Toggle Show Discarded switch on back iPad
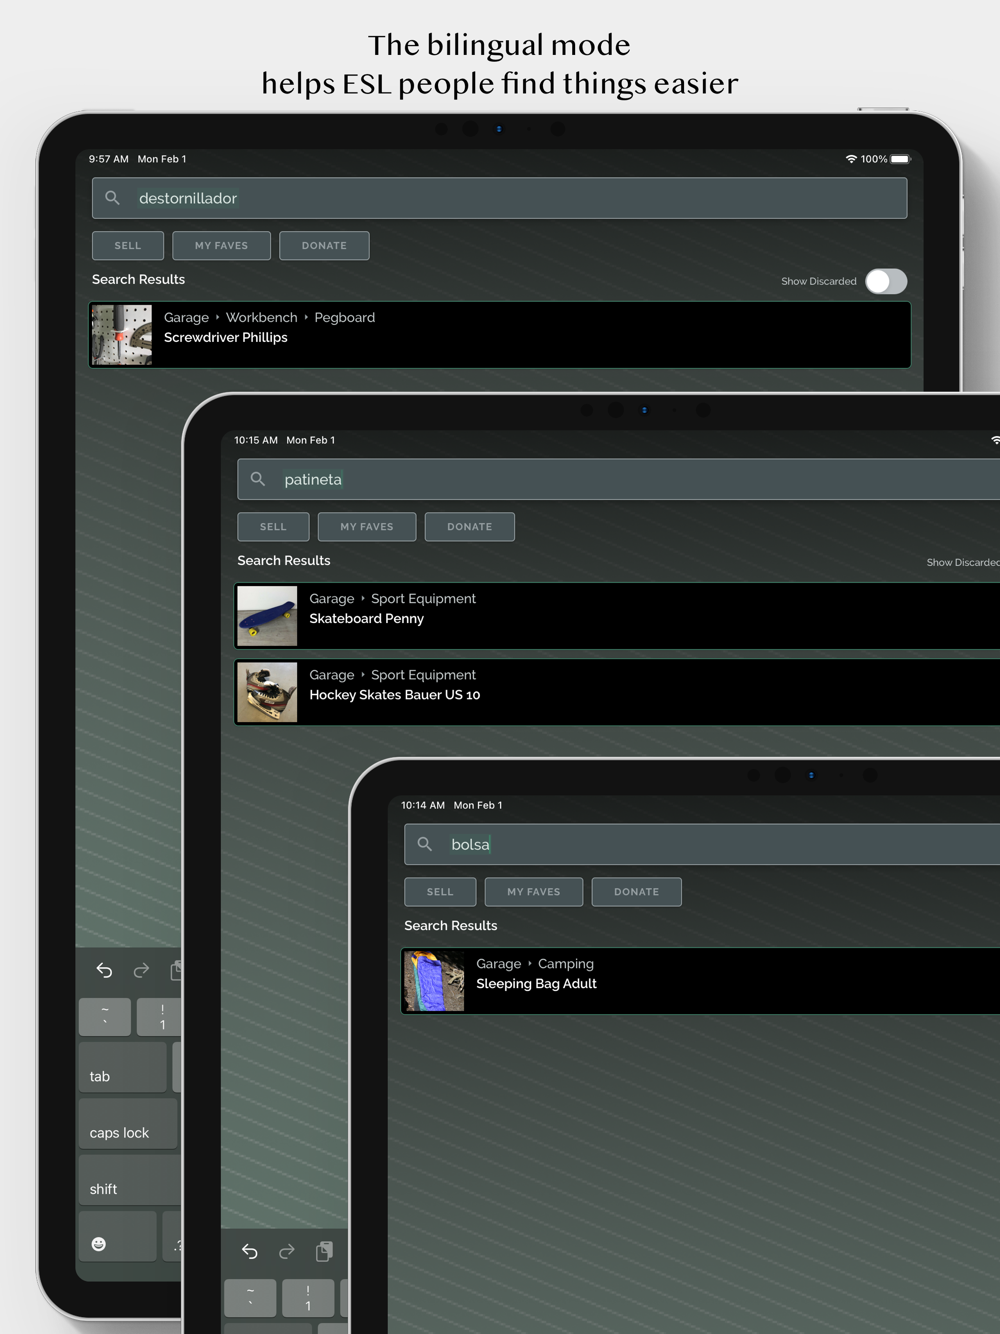This screenshot has height=1334, width=1000. [886, 281]
